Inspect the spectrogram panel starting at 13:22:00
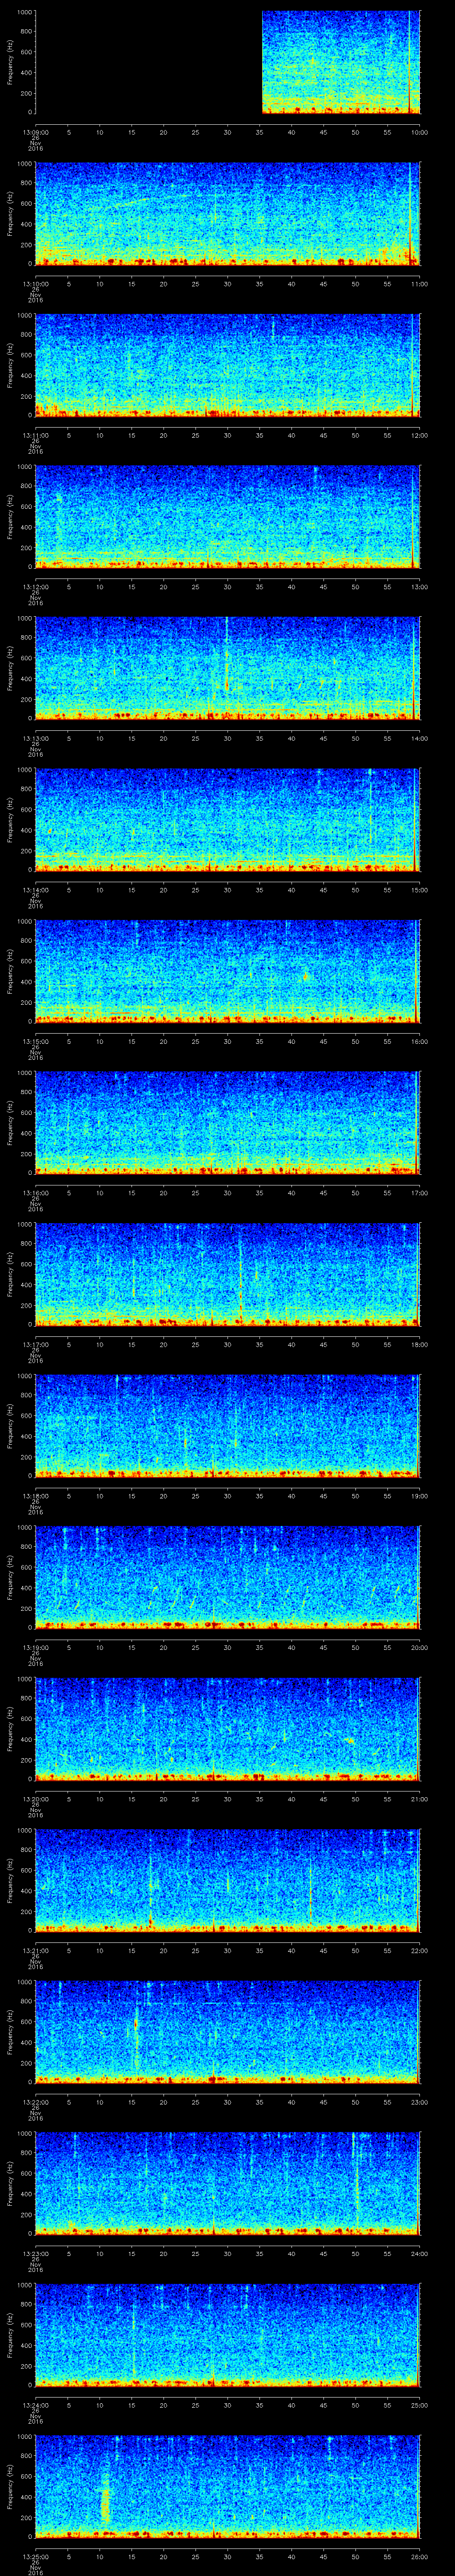The width and height of the screenshot is (455, 2576). (x=228, y=2032)
